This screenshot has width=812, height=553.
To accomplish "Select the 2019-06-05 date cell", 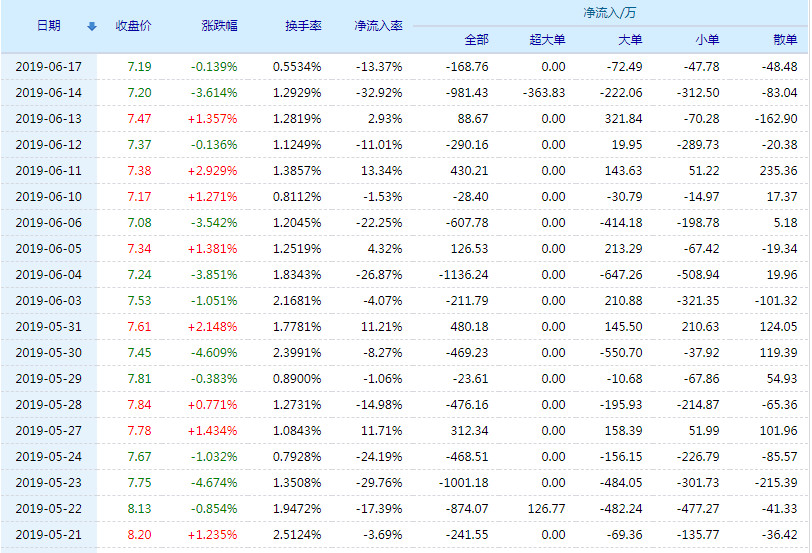I will tap(49, 249).
